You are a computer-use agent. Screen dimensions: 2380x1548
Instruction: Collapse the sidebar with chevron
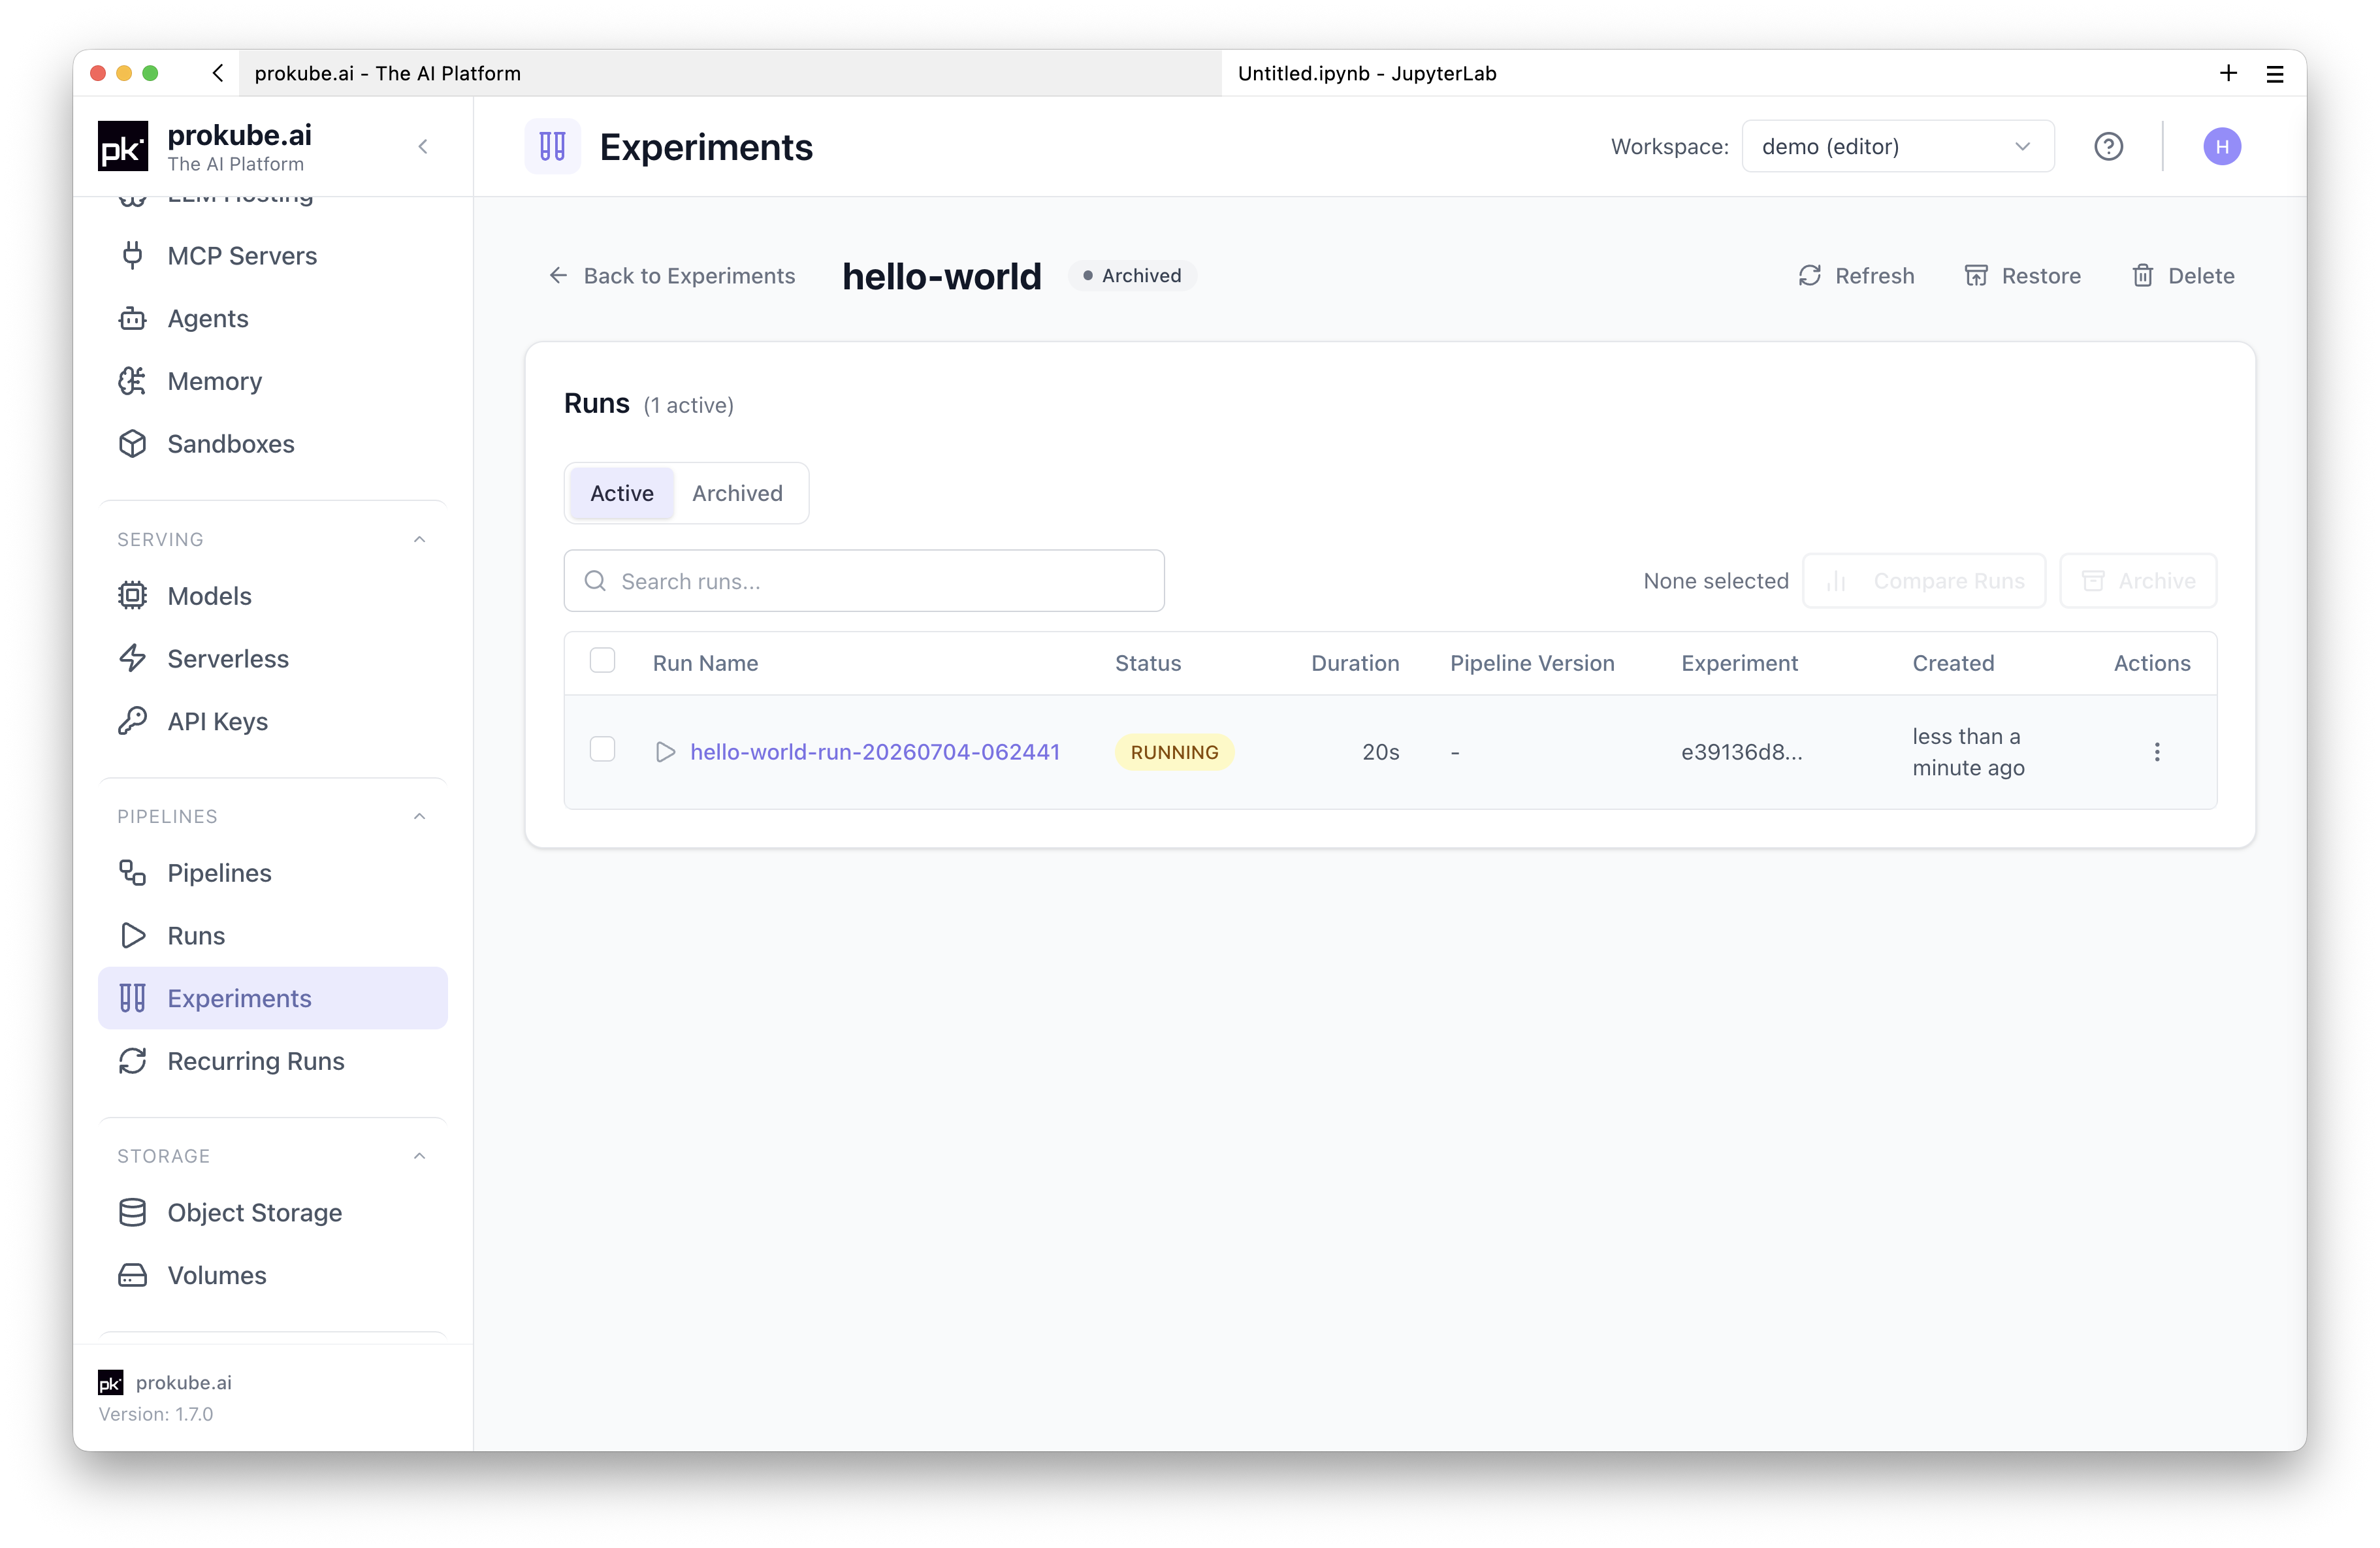(423, 147)
